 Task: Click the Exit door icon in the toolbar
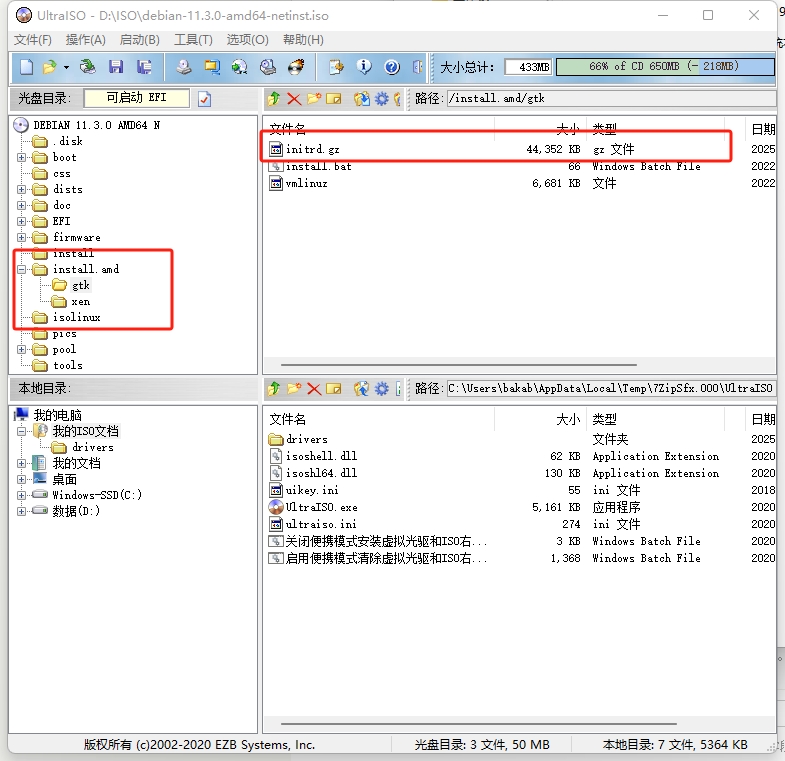418,67
